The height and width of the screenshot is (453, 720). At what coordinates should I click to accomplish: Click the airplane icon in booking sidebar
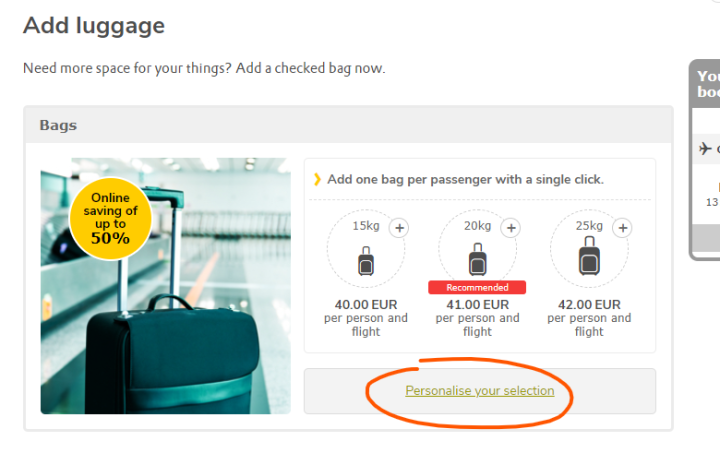point(705,149)
